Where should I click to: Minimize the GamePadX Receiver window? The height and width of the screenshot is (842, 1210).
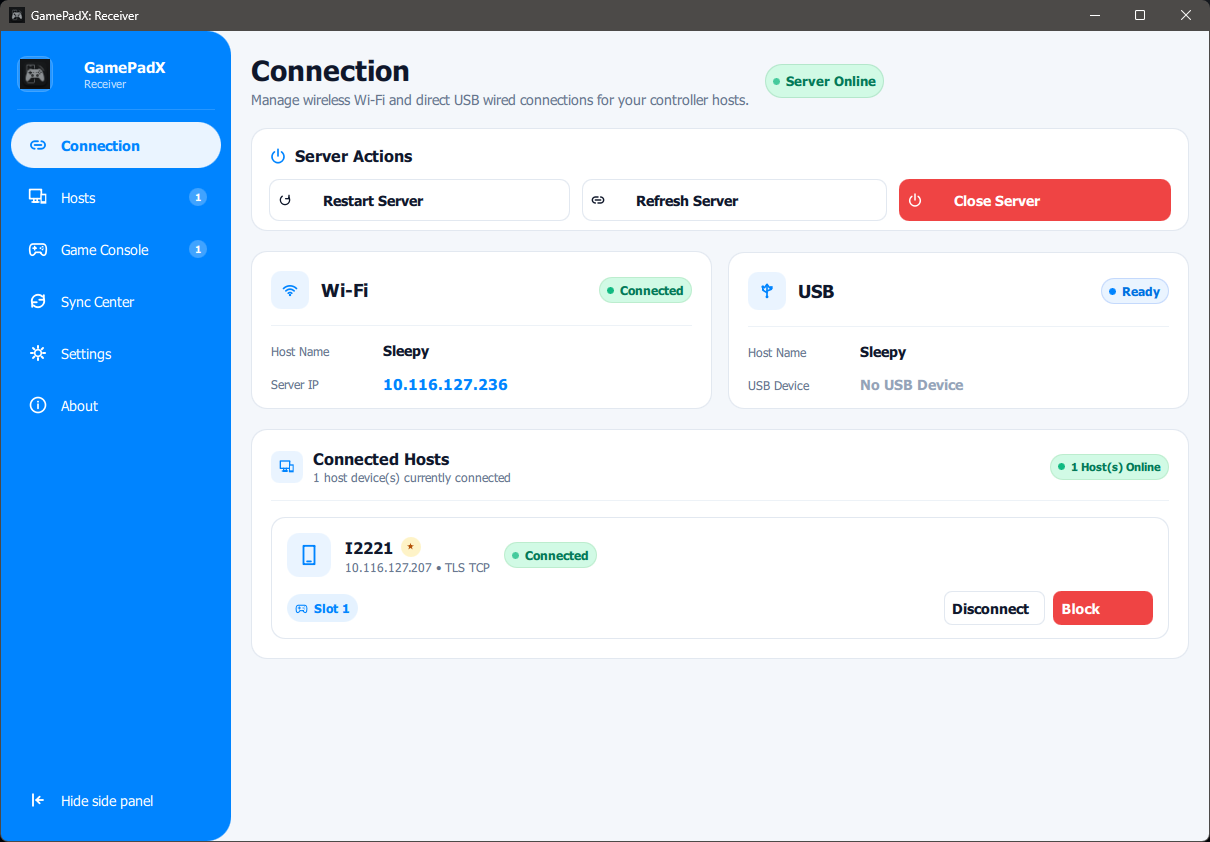click(x=1094, y=15)
